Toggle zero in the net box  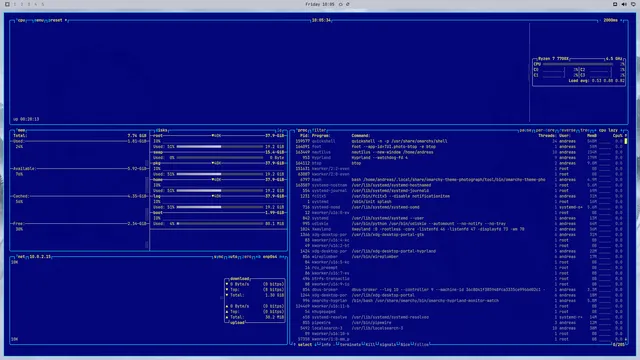(x=247, y=257)
